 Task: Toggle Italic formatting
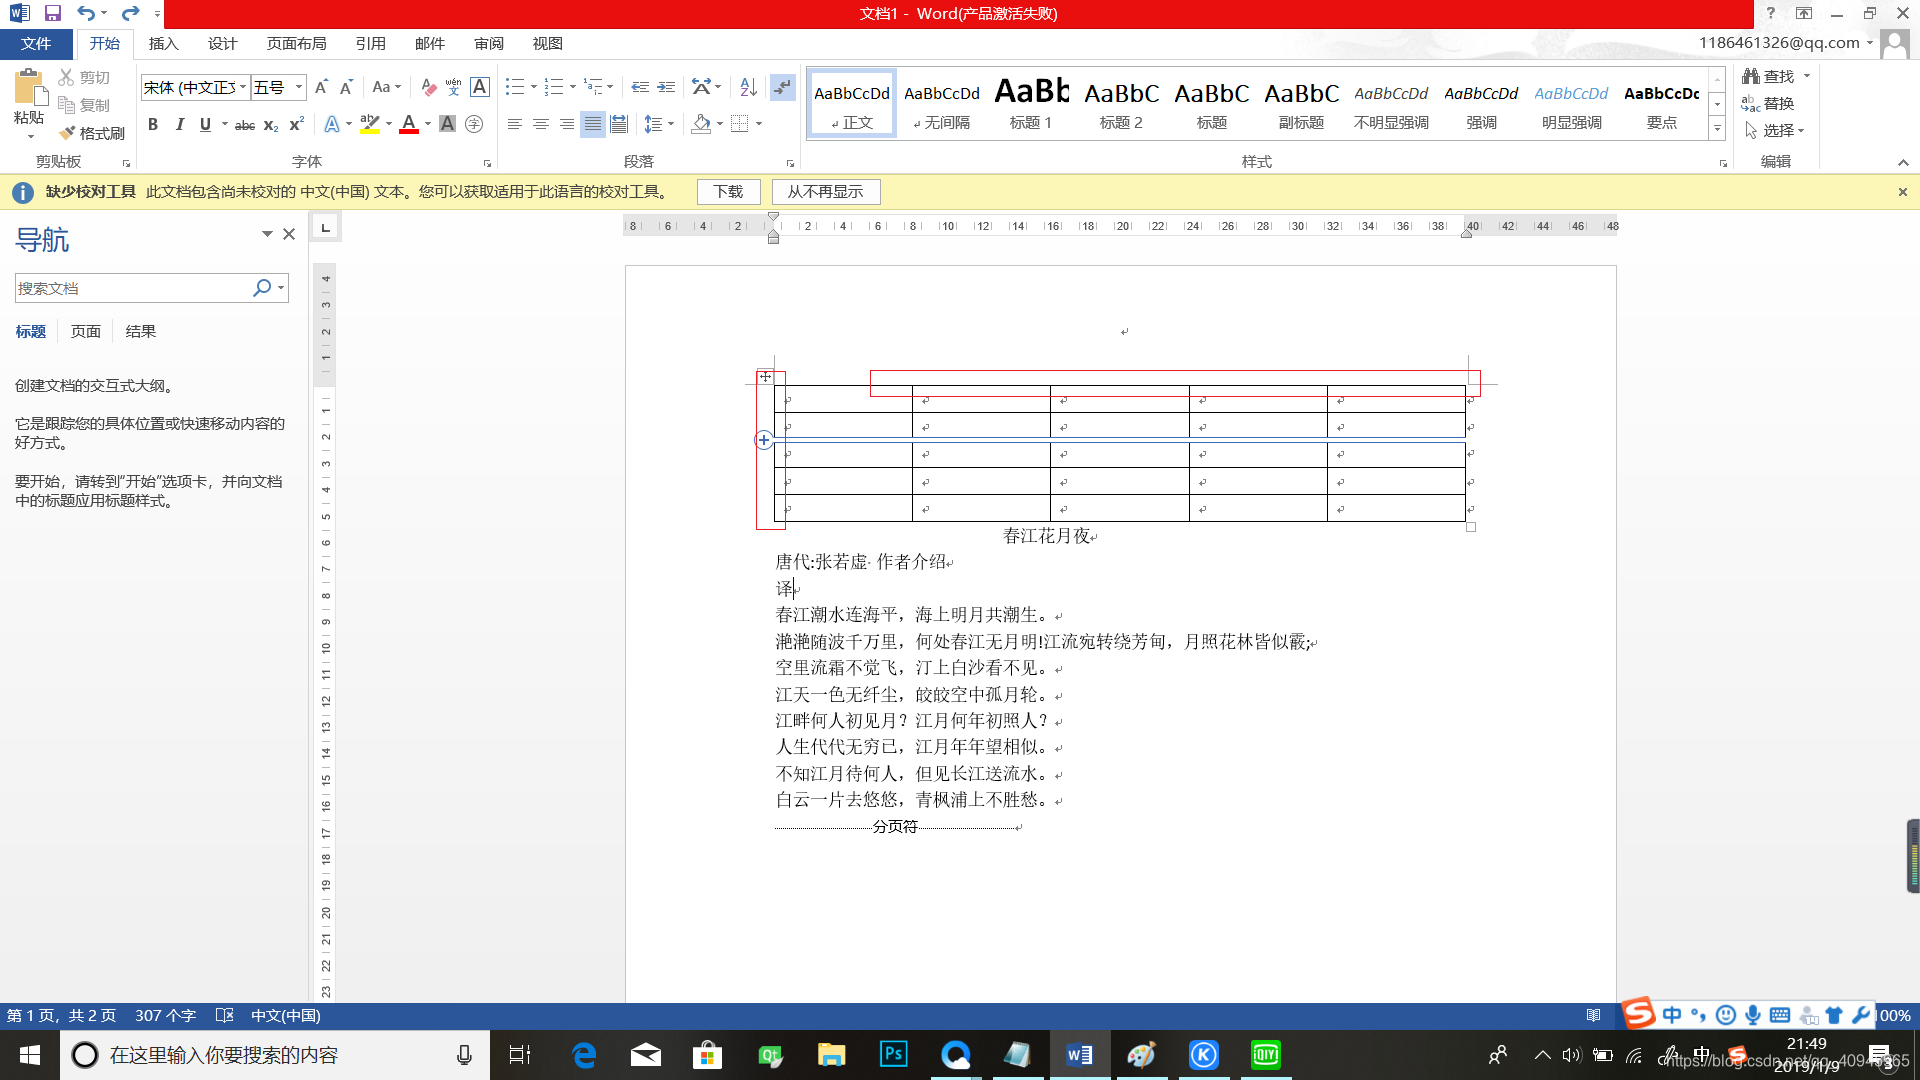pos(179,124)
